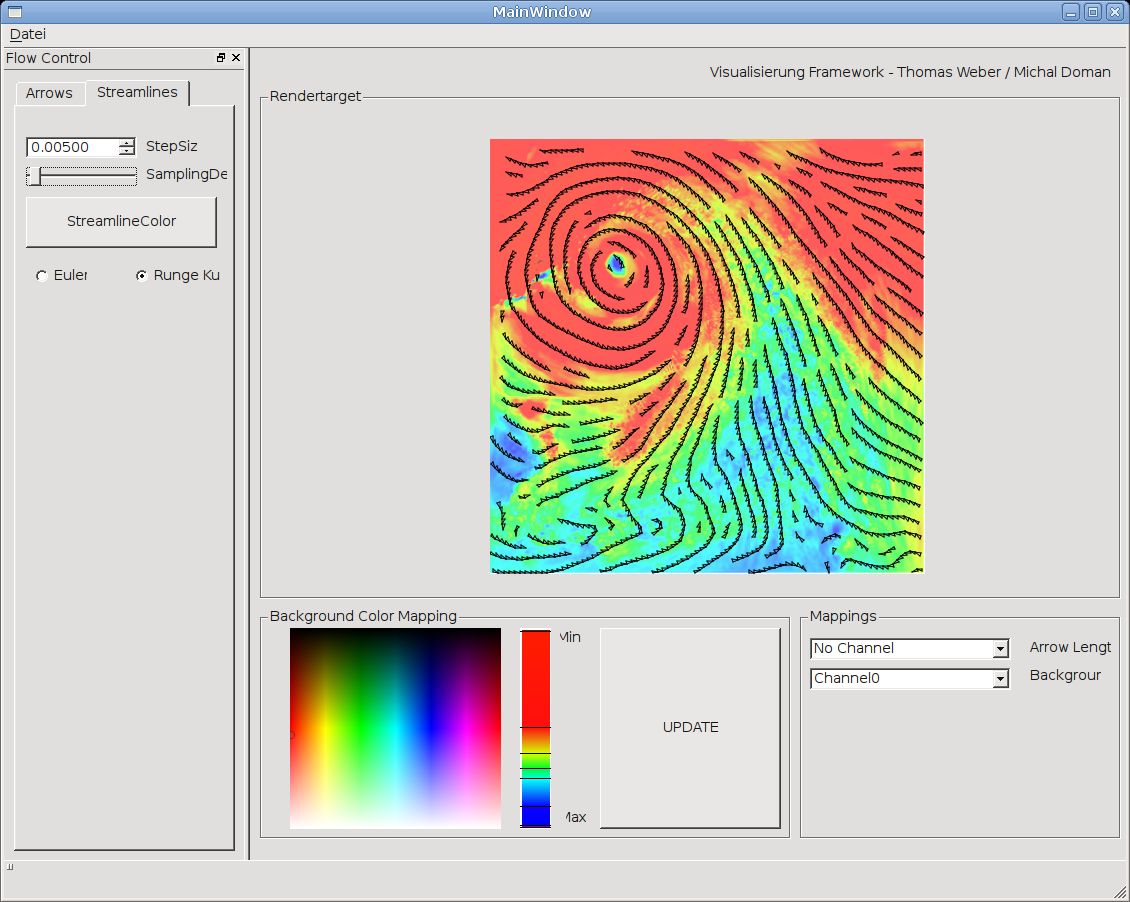Switch to the Streamlines tab
1130x902 pixels.
click(x=137, y=92)
